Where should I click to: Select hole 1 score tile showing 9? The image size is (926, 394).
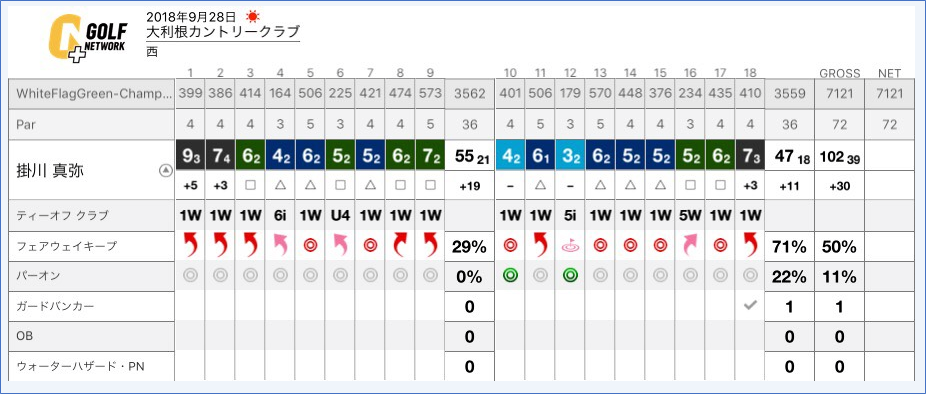pos(191,156)
